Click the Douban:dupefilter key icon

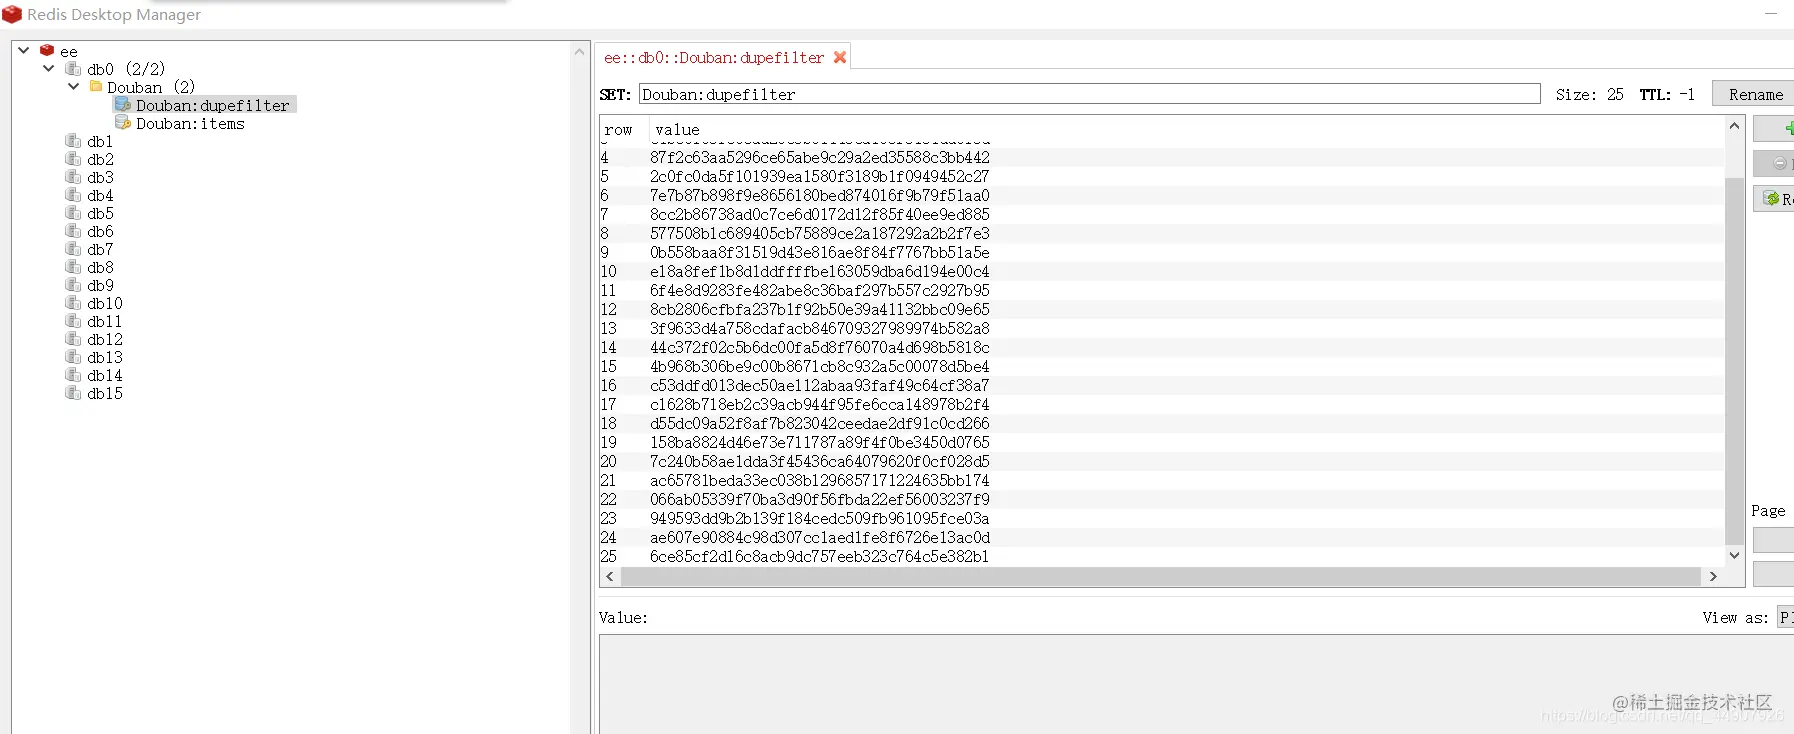(x=123, y=104)
